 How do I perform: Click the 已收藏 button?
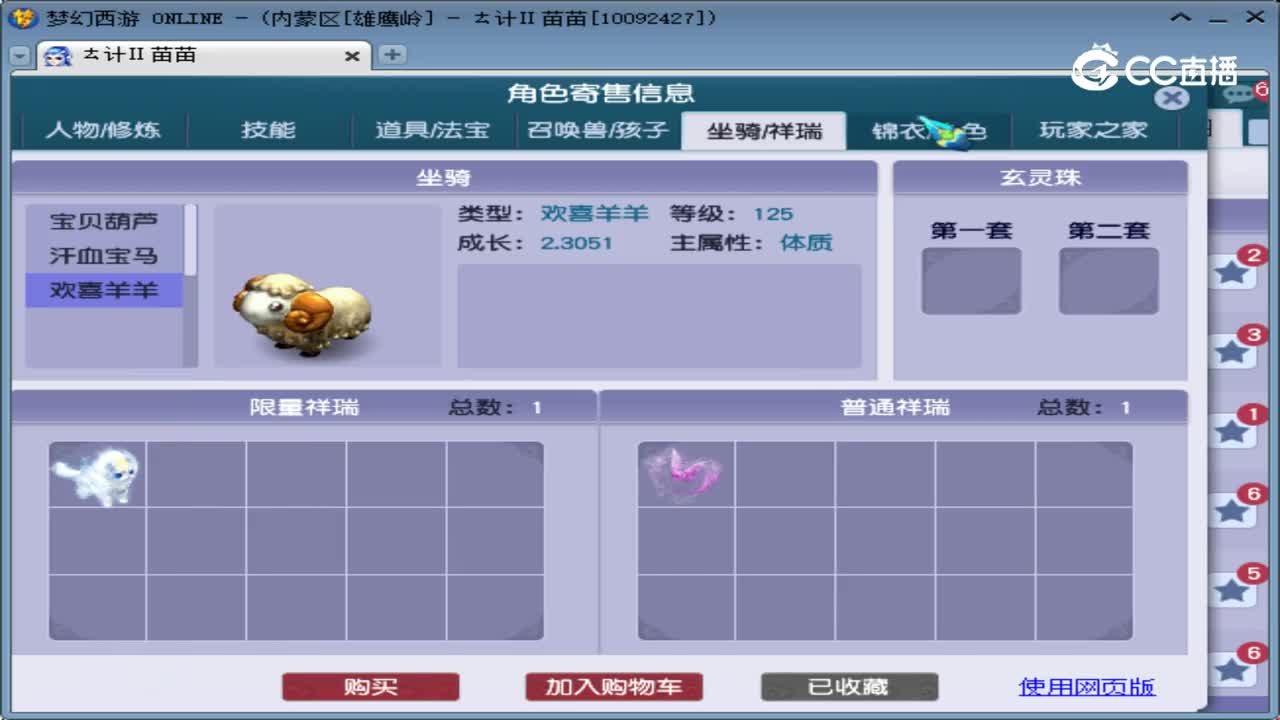[849, 687]
